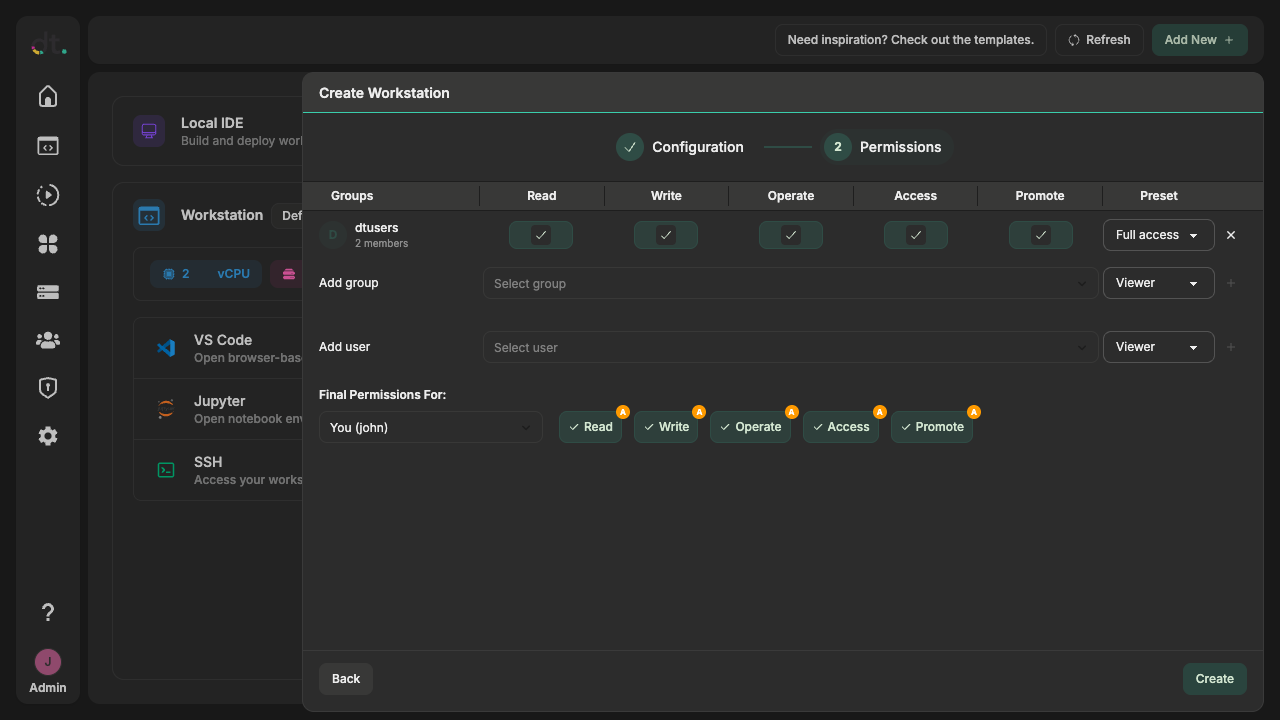The width and height of the screenshot is (1280, 720).
Task: Open the Users/Groups section in sidebar
Action: click(x=47, y=340)
